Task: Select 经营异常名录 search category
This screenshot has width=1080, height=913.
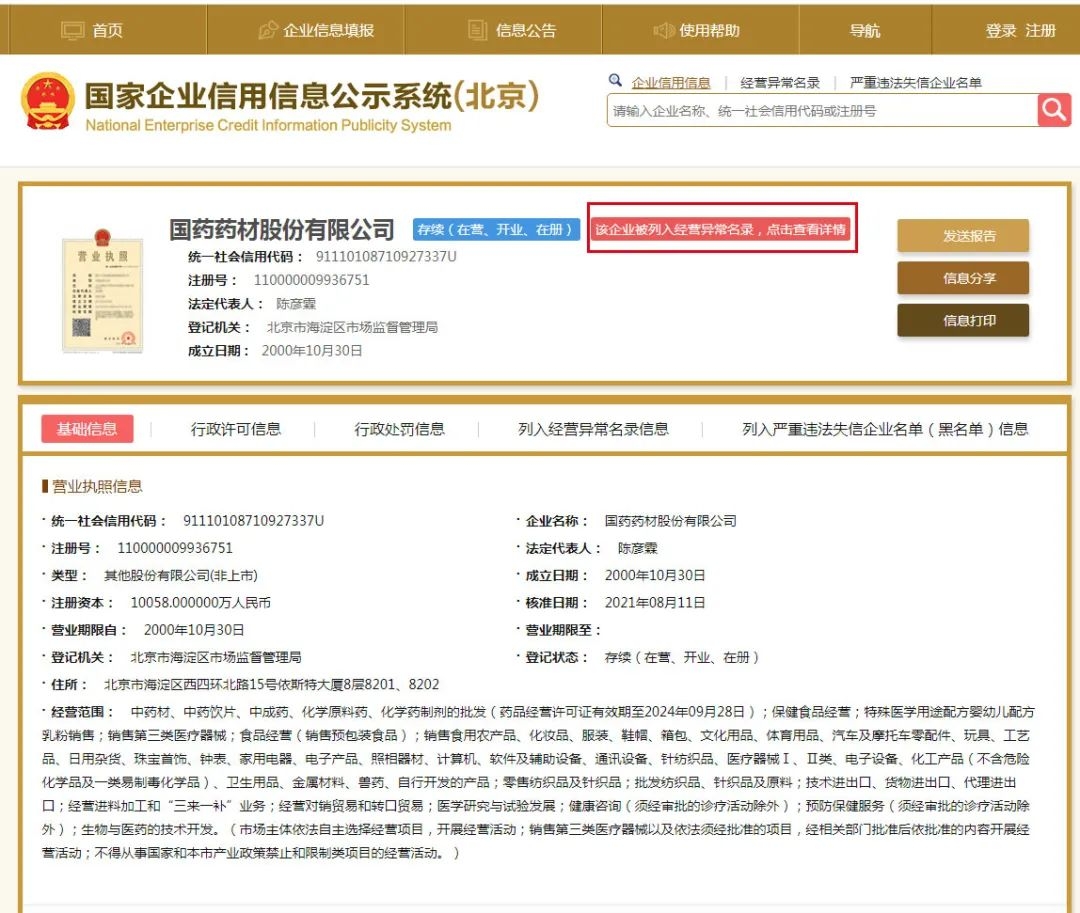Action: click(780, 83)
